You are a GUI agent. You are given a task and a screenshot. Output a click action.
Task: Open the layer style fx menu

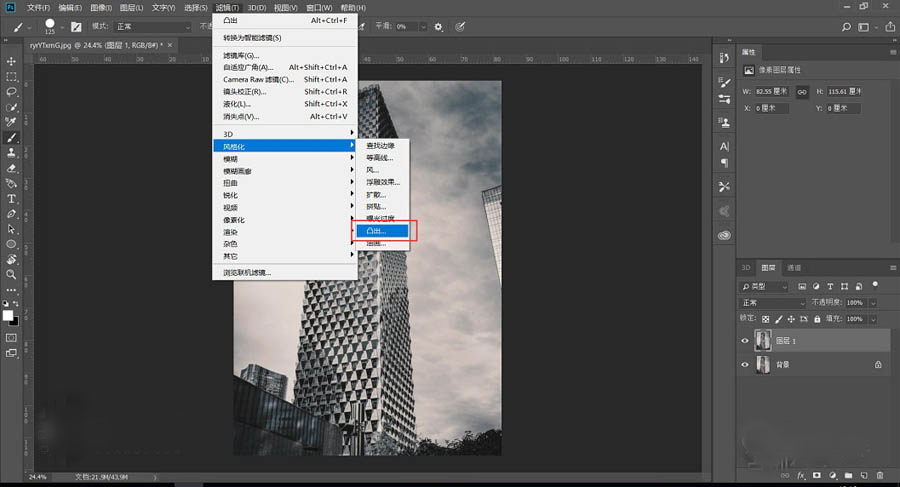[x=800, y=474]
